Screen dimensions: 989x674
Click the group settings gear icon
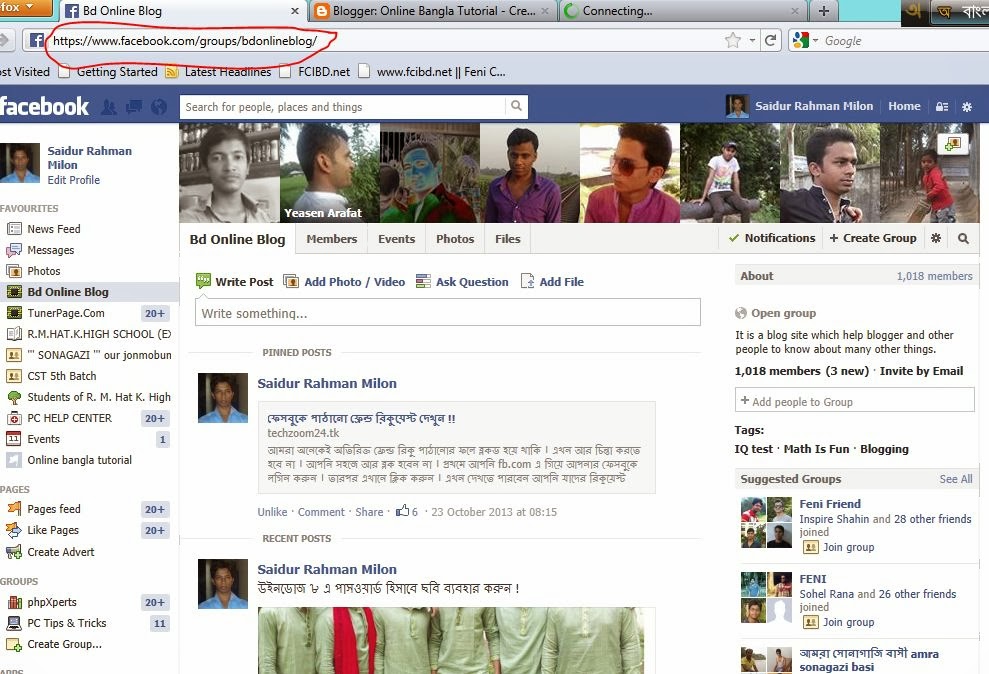click(x=936, y=238)
